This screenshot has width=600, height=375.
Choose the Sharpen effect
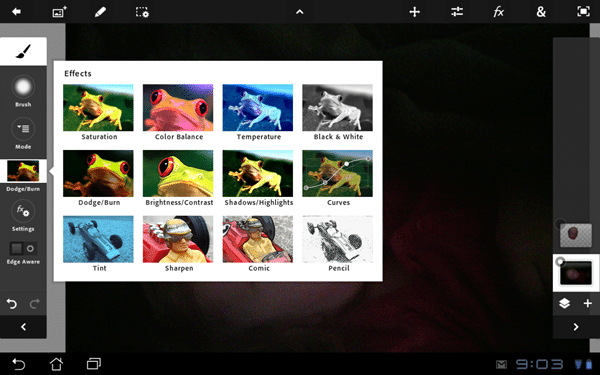click(x=178, y=244)
